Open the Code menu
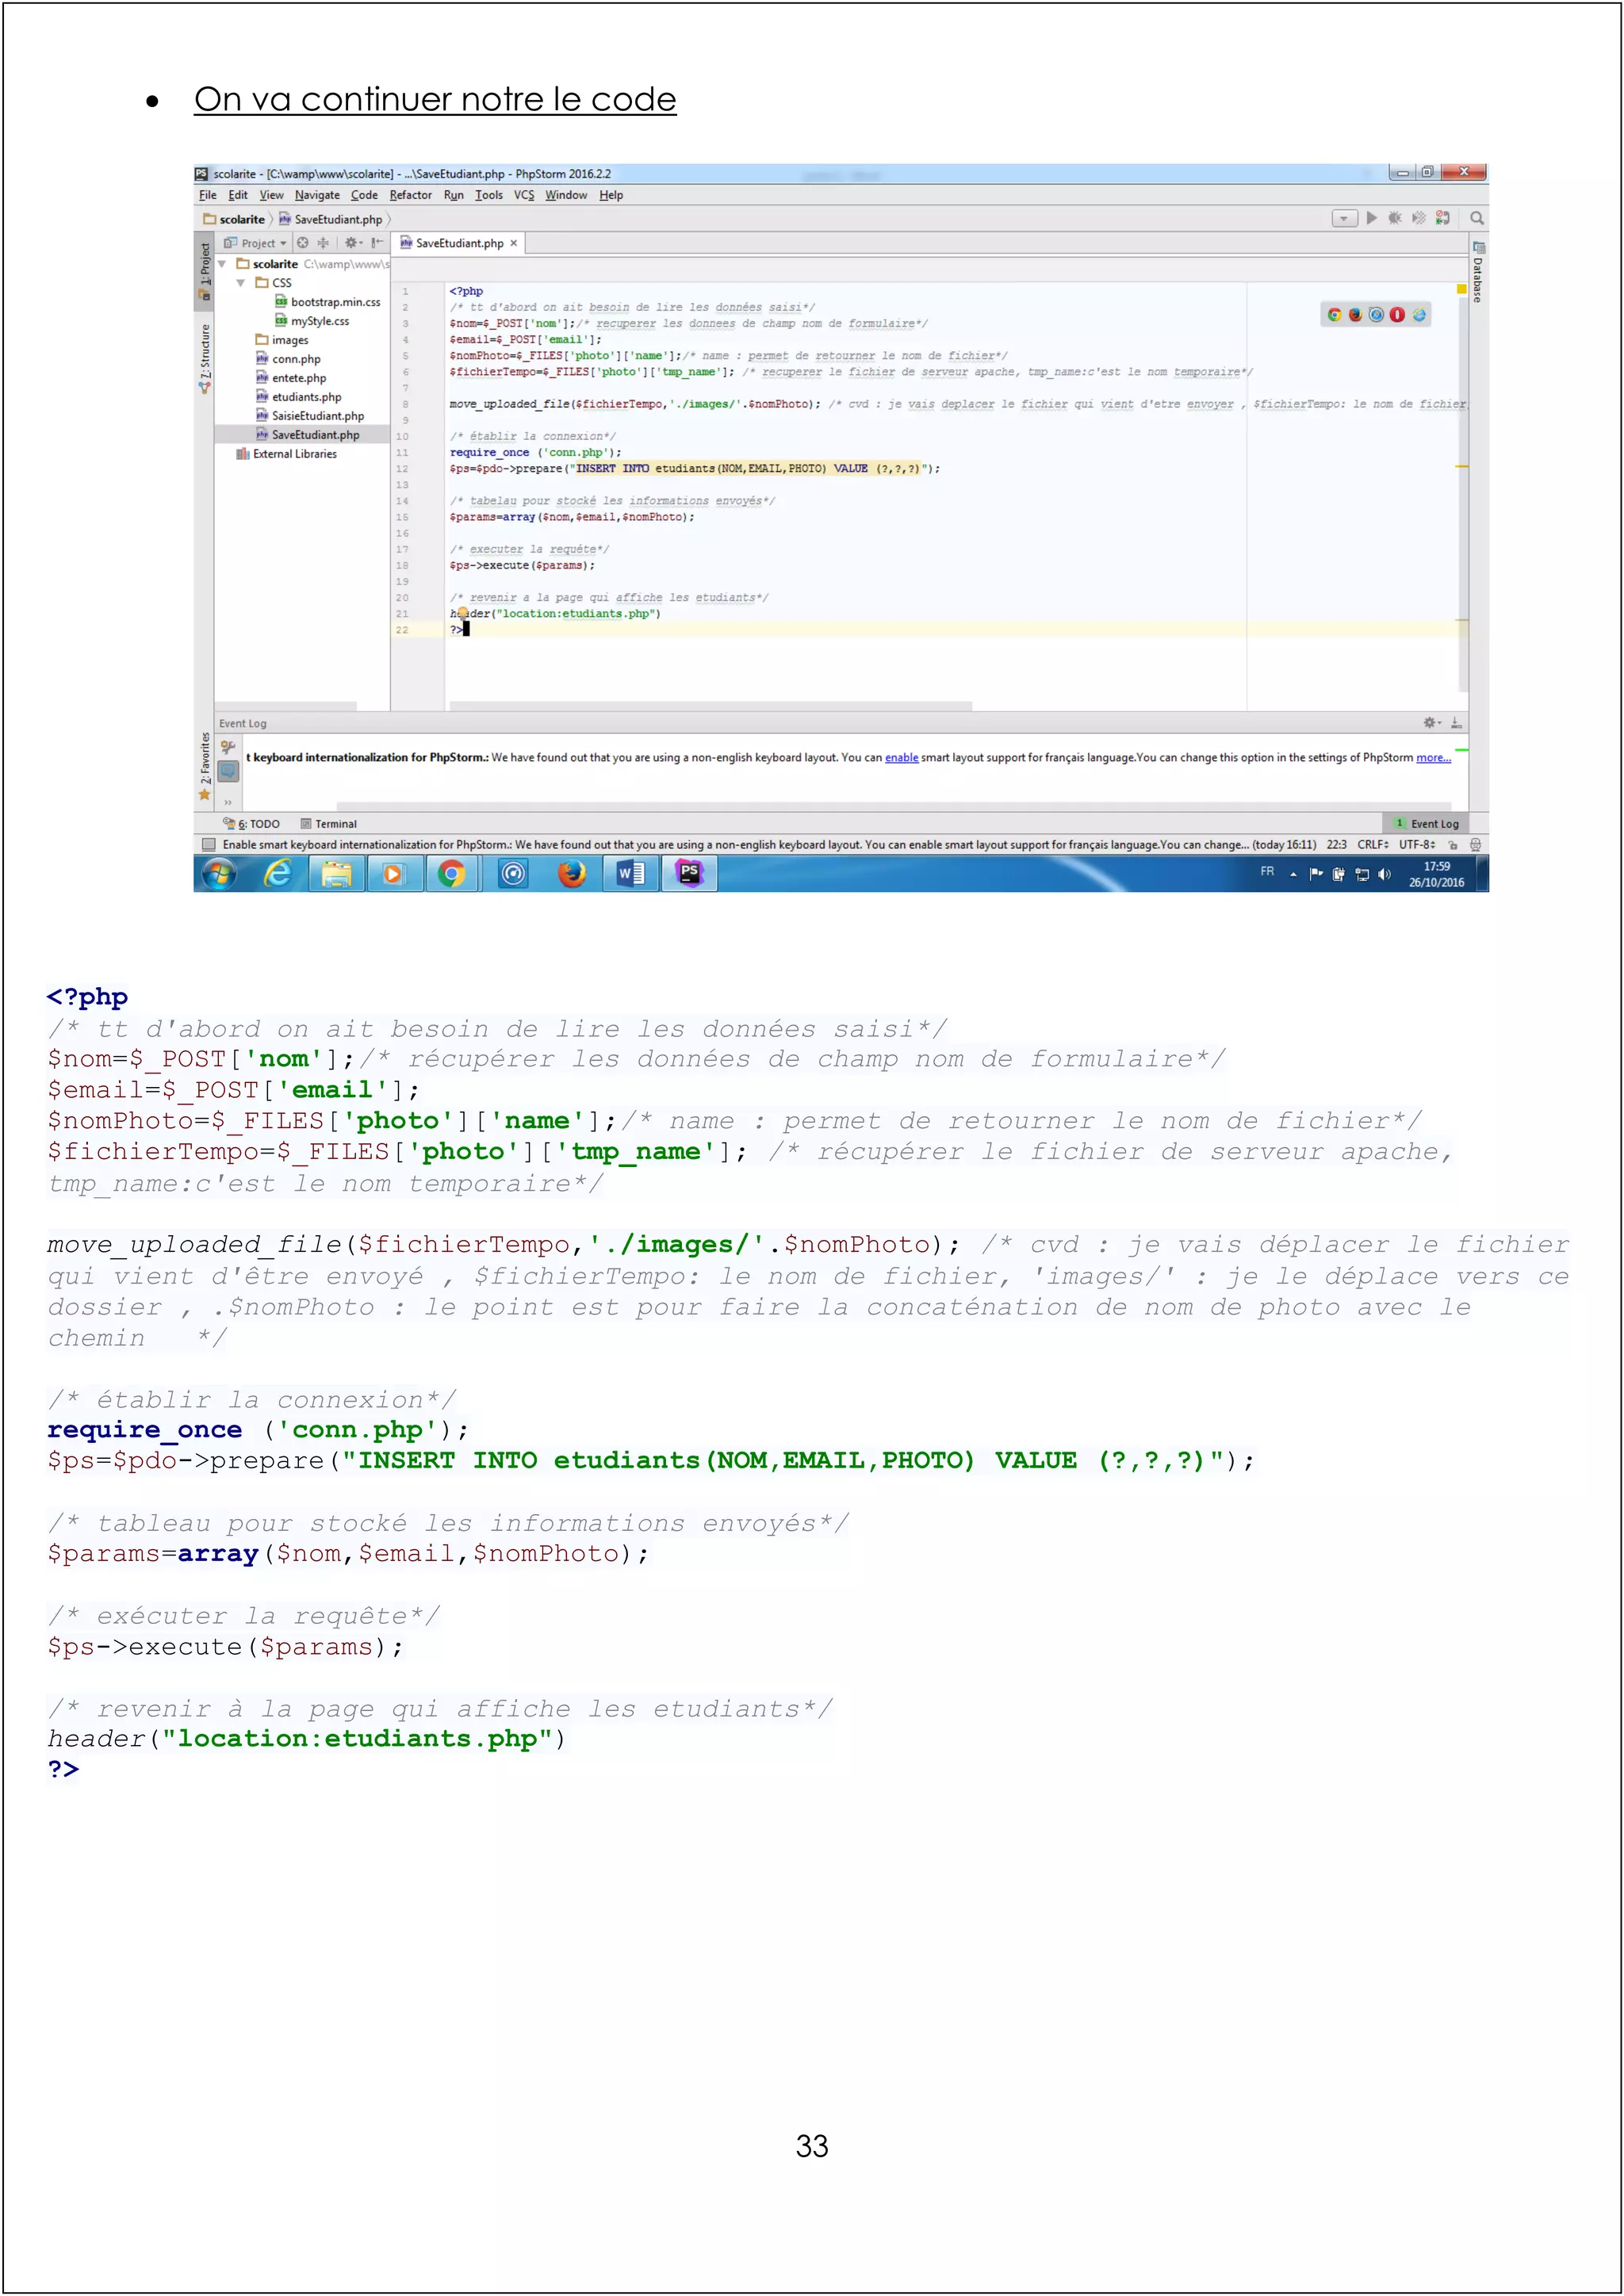 point(364,195)
